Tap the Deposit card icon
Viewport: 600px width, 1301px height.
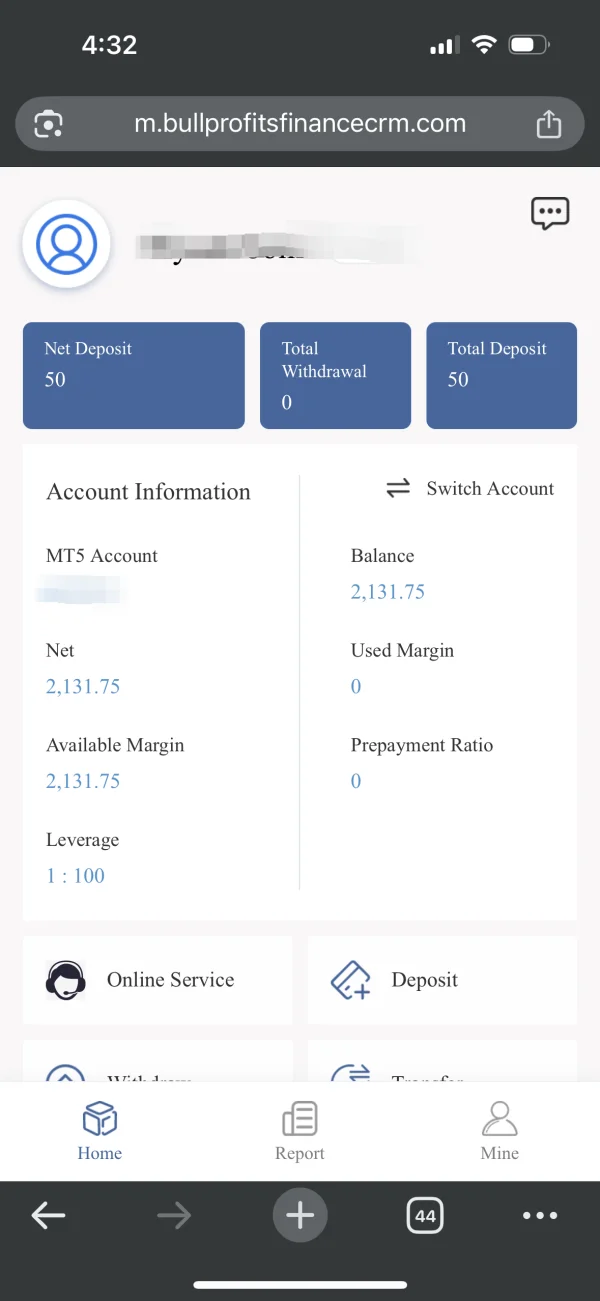click(351, 980)
